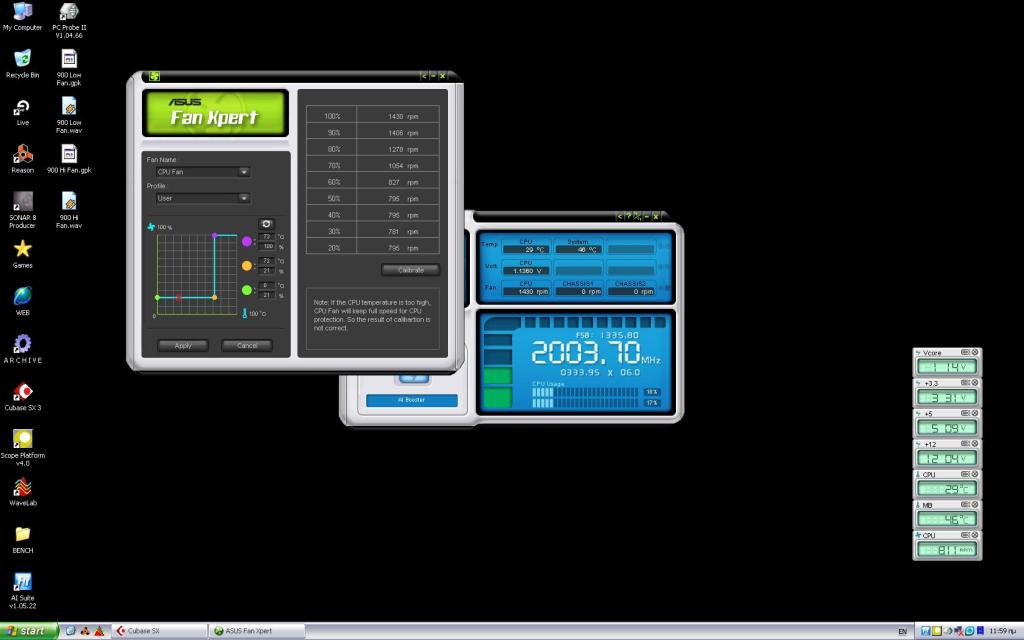Select the 900 Low Fan.wav file icon
The height and width of the screenshot is (640, 1024).
[69, 116]
